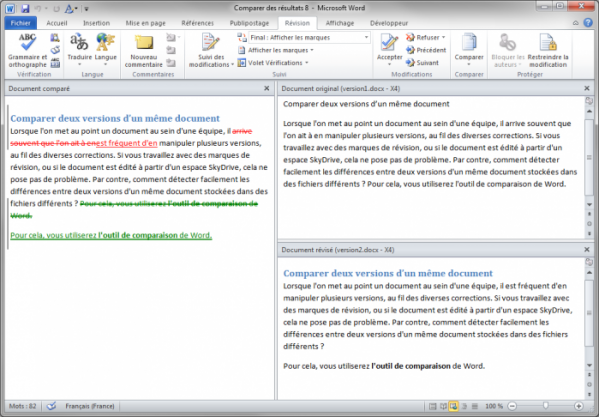Minimize the ribbon with the caret icon
599x417 pixels.
[576, 23]
